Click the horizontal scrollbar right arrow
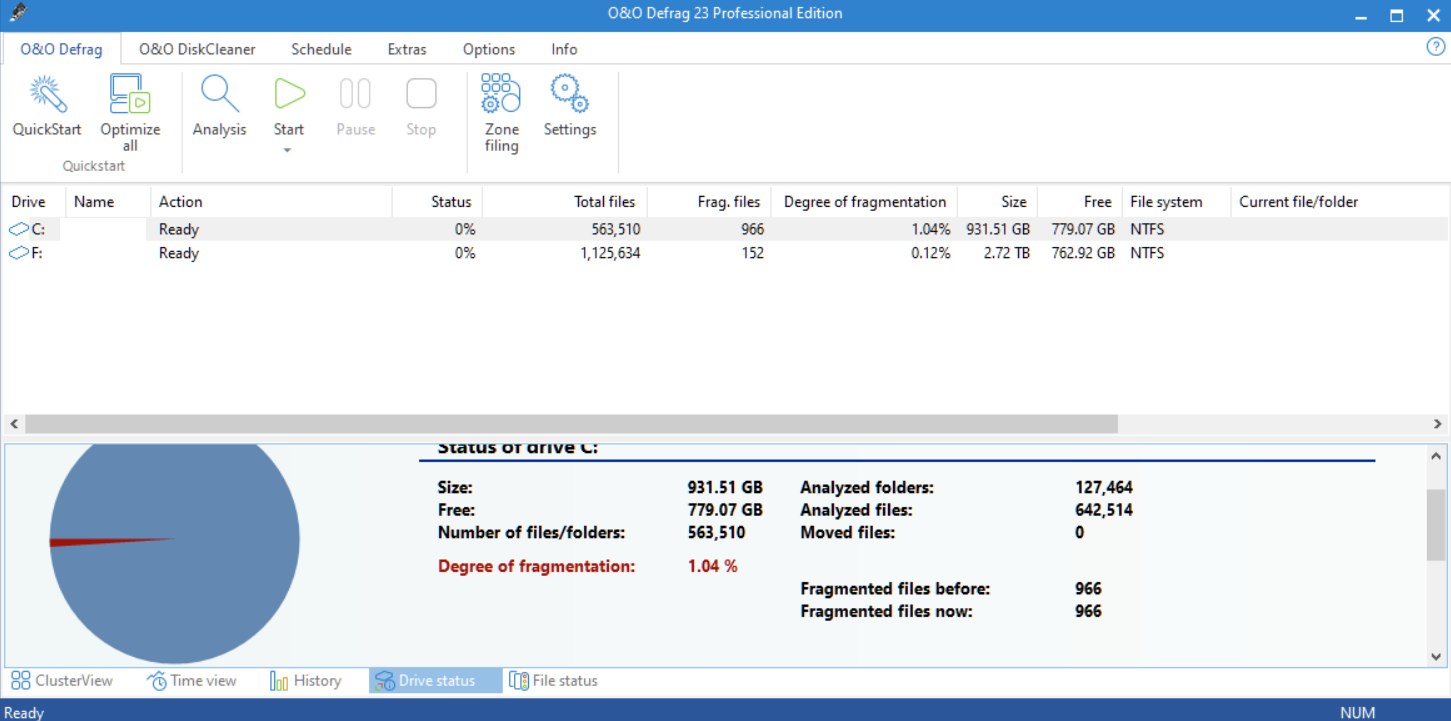The width and height of the screenshot is (1451, 721). pyautogui.click(x=1437, y=424)
